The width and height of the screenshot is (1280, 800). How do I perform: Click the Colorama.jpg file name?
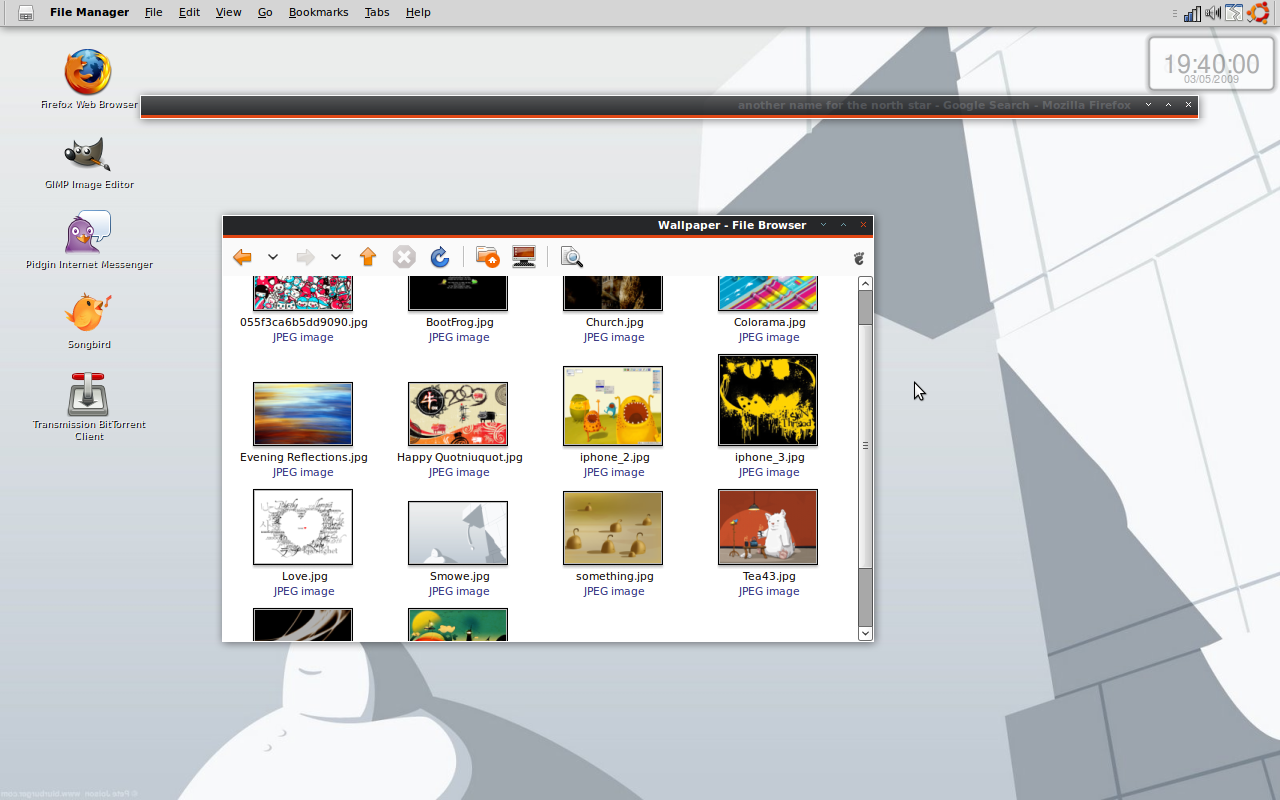coord(769,323)
